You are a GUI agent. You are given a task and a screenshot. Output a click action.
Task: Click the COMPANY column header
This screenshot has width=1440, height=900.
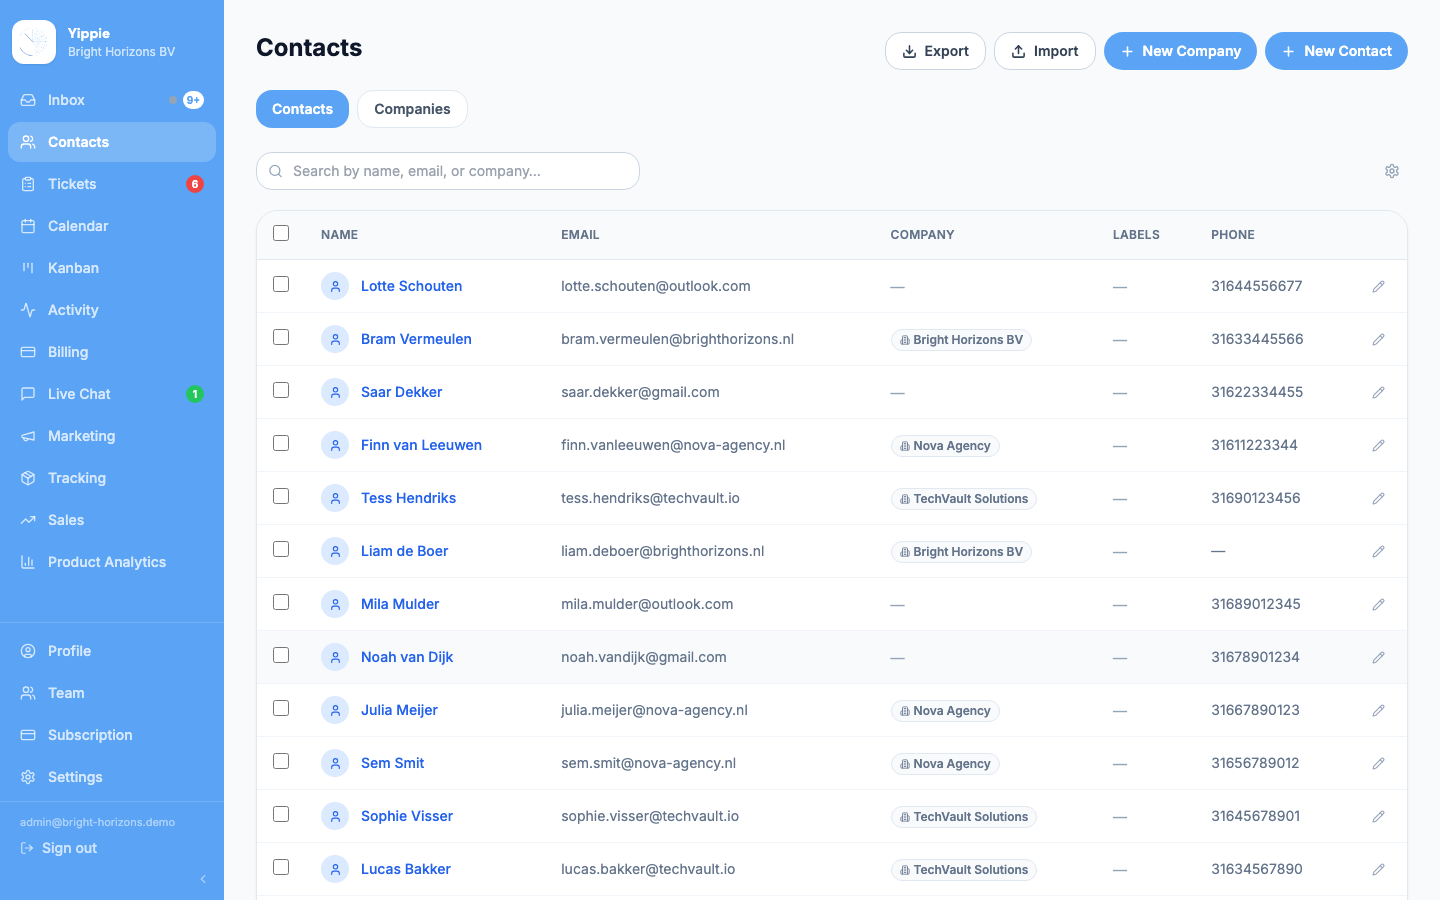click(922, 235)
